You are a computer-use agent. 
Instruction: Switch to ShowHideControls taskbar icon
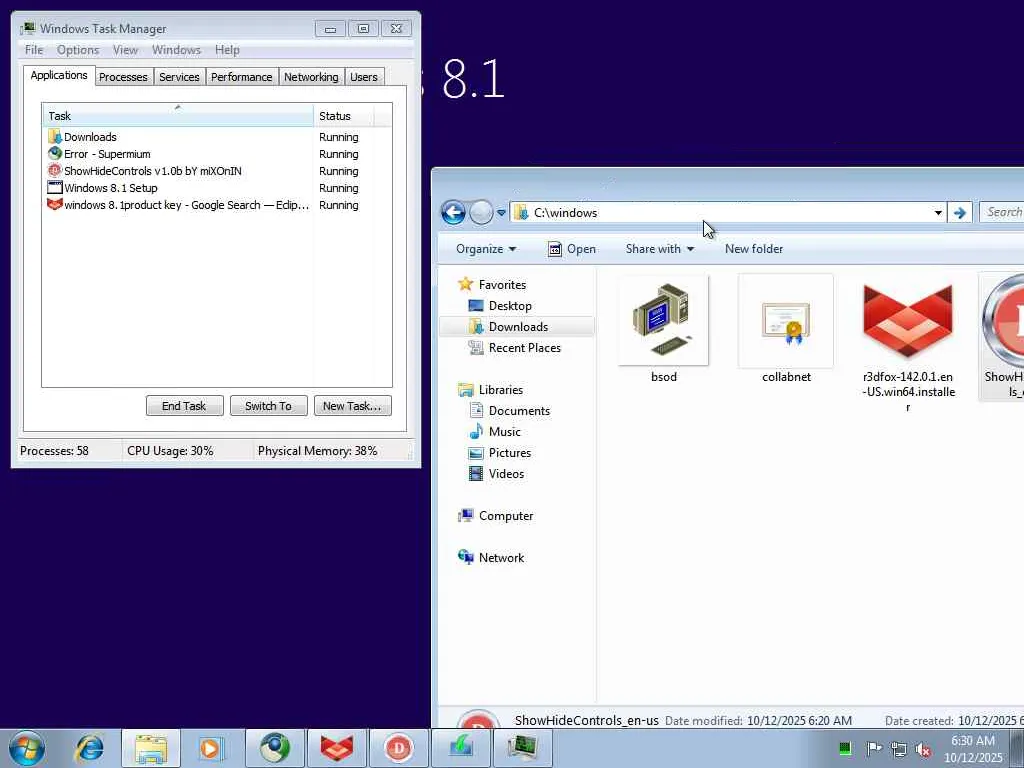coord(398,748)
